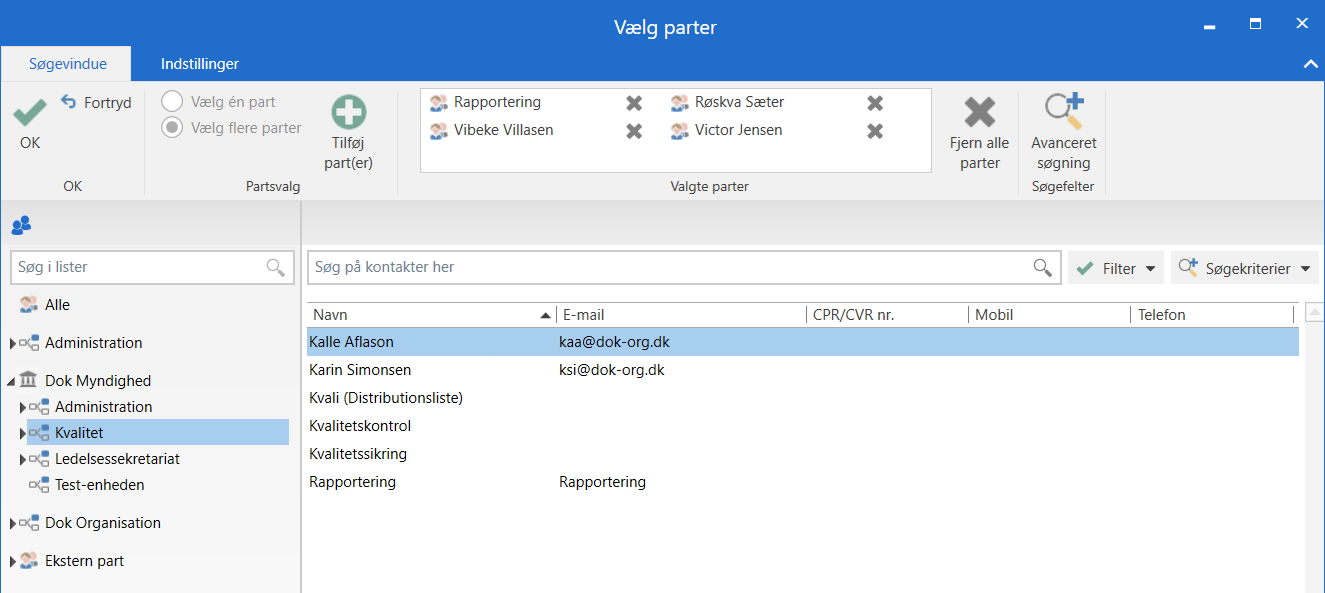Expand the Ekstern part tree node
The width and height of the screenshot is (1325, 593).
coord(13,562)
